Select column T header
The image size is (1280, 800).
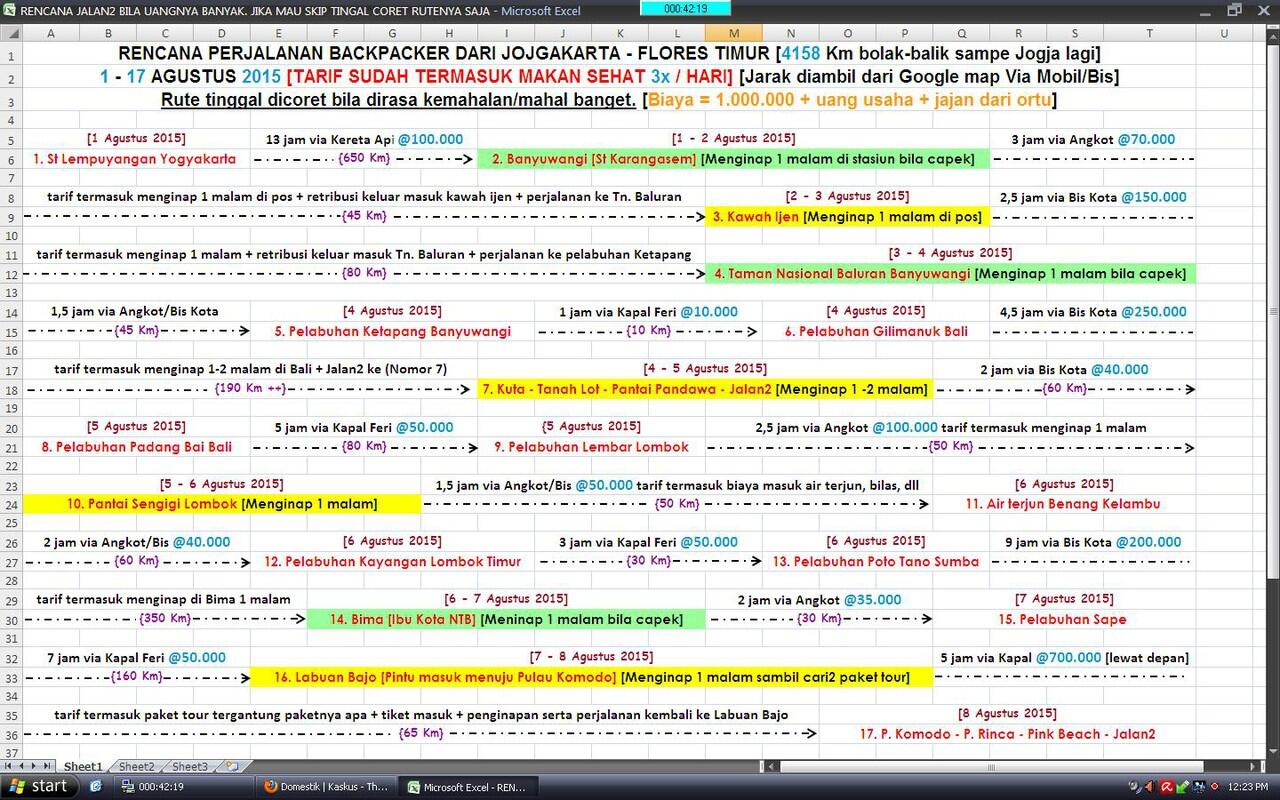pos(1150,33)
